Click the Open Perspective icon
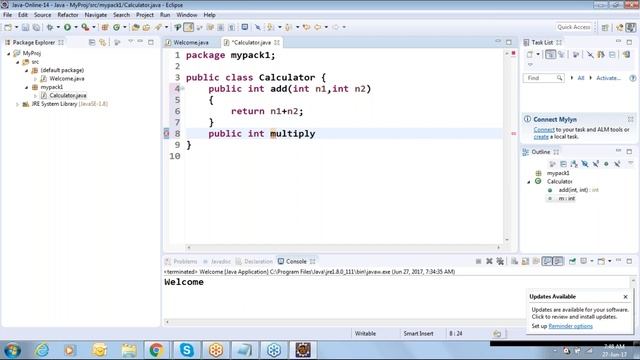Screen dimensions: 640x360 (x=605, y=27)
